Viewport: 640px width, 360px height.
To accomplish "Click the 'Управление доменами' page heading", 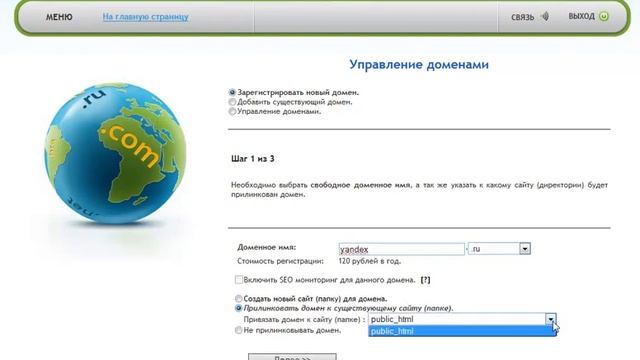I will pos(419,64).
